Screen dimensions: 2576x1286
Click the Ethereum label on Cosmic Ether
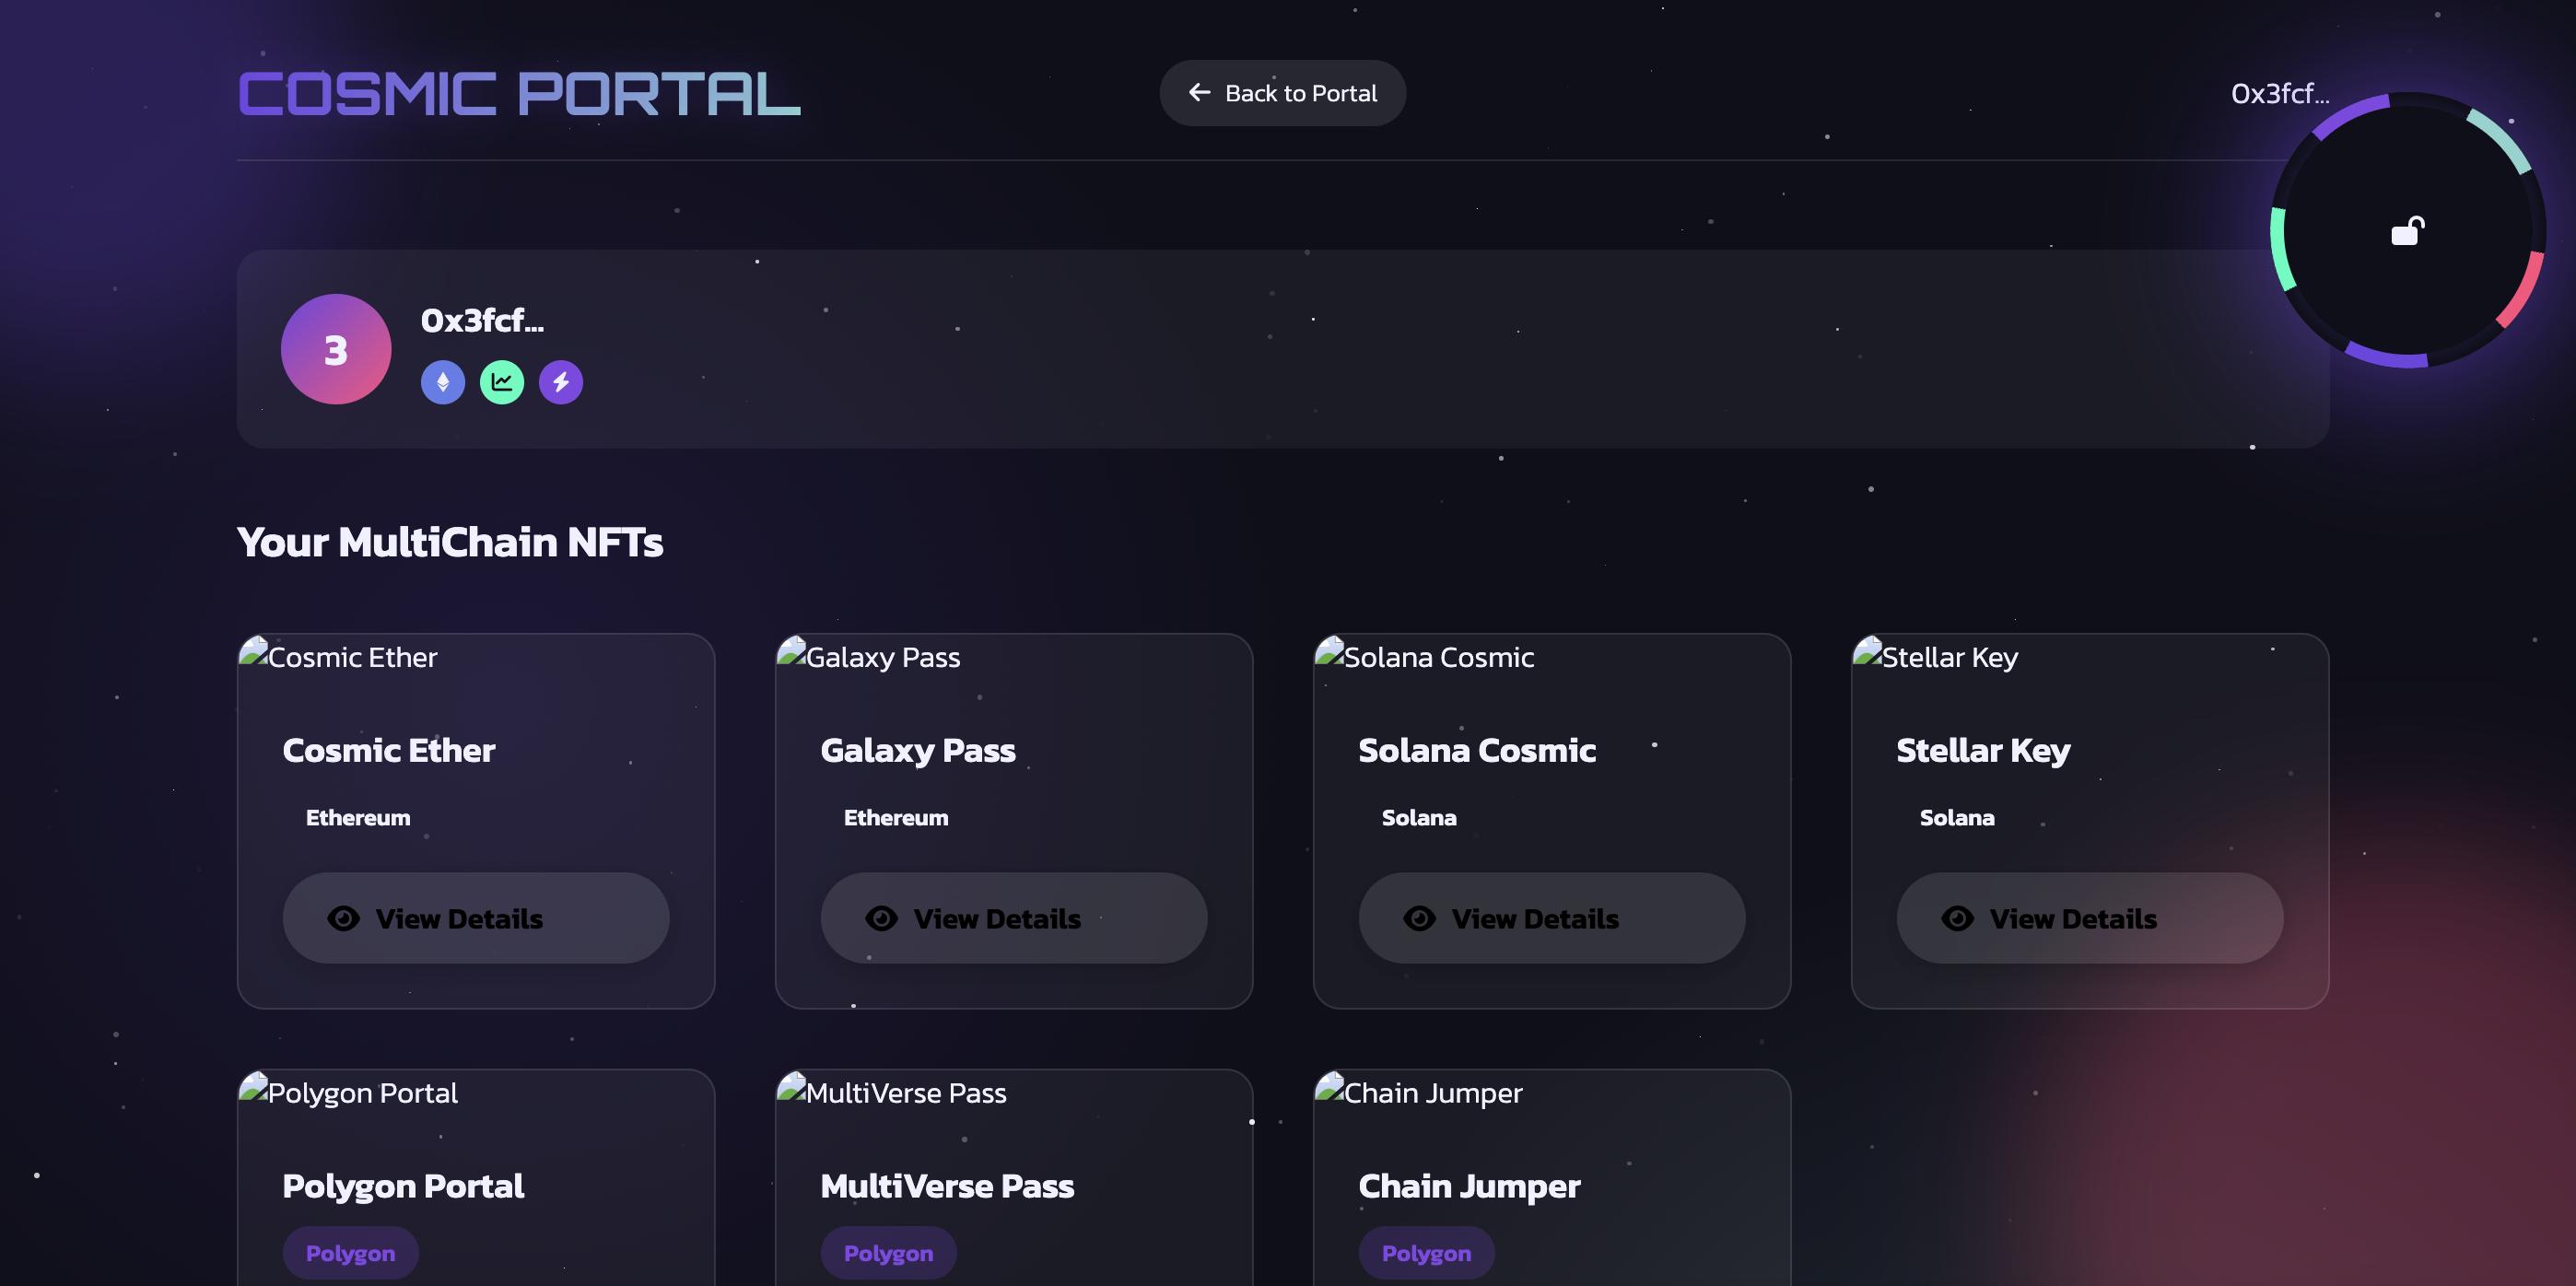357,817
